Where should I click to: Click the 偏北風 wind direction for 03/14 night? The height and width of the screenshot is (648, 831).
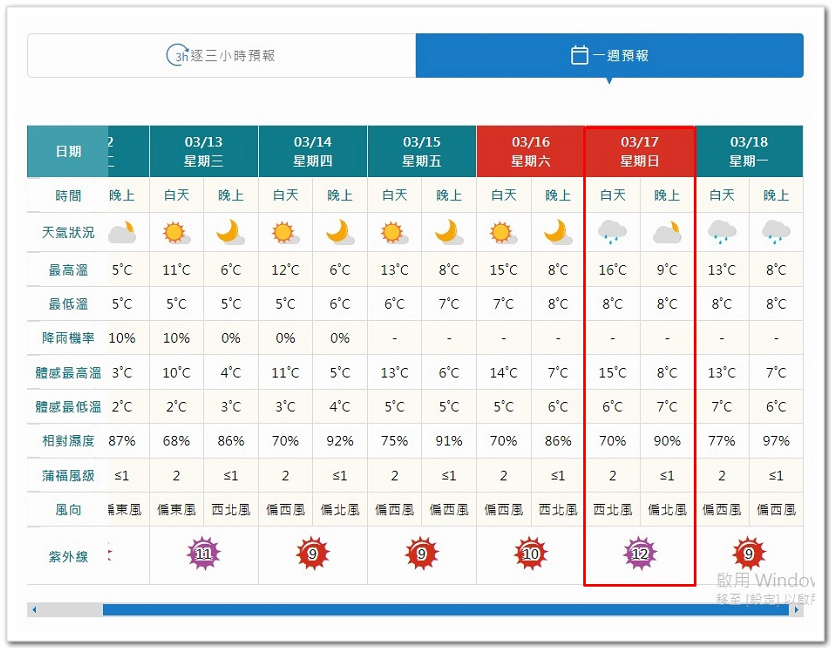340,510
